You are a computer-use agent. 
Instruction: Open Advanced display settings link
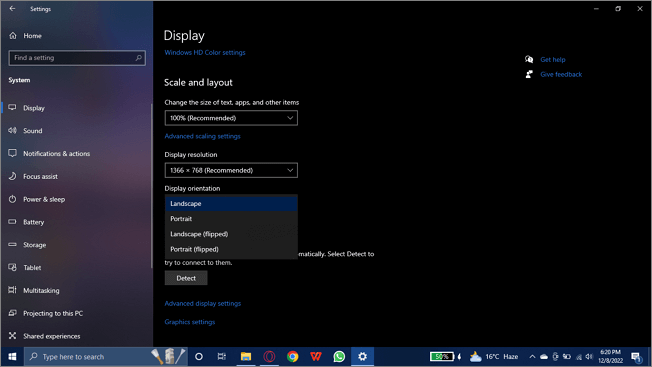(203, 304)
